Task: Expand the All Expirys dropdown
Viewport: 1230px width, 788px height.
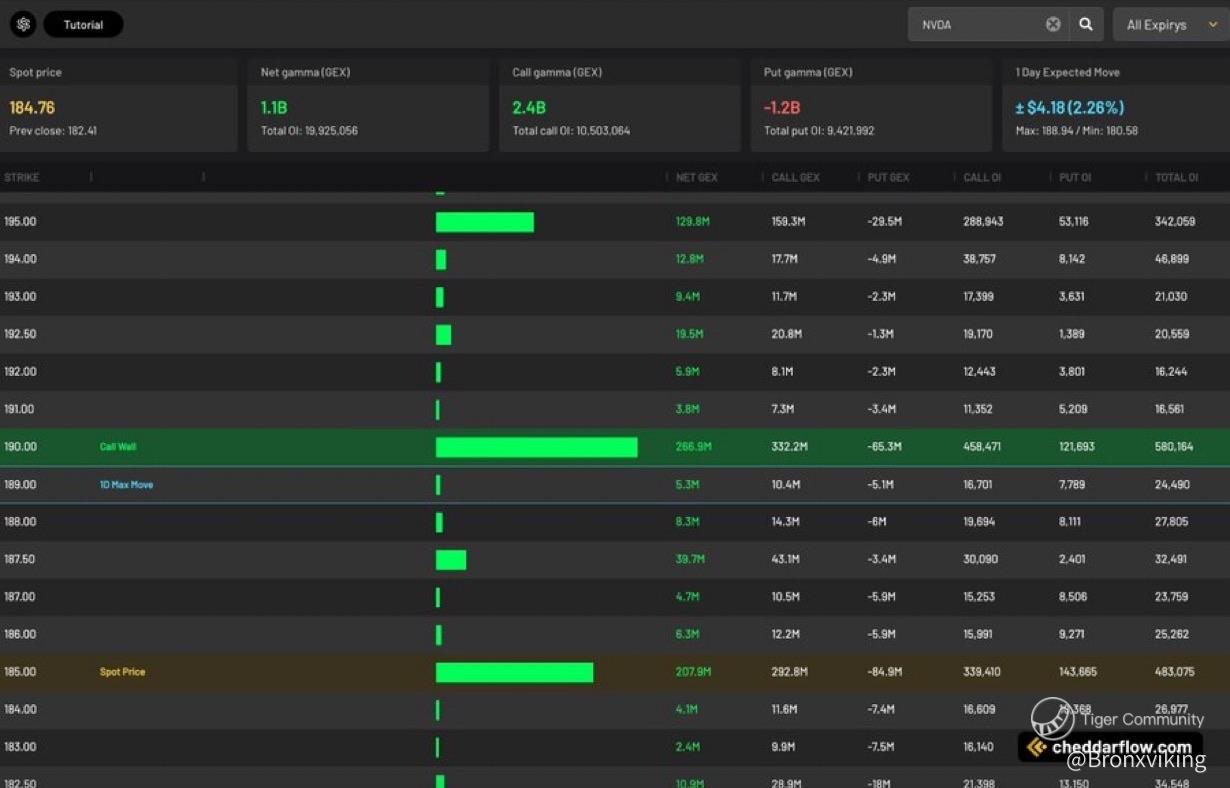Action: click(1170, 25)
